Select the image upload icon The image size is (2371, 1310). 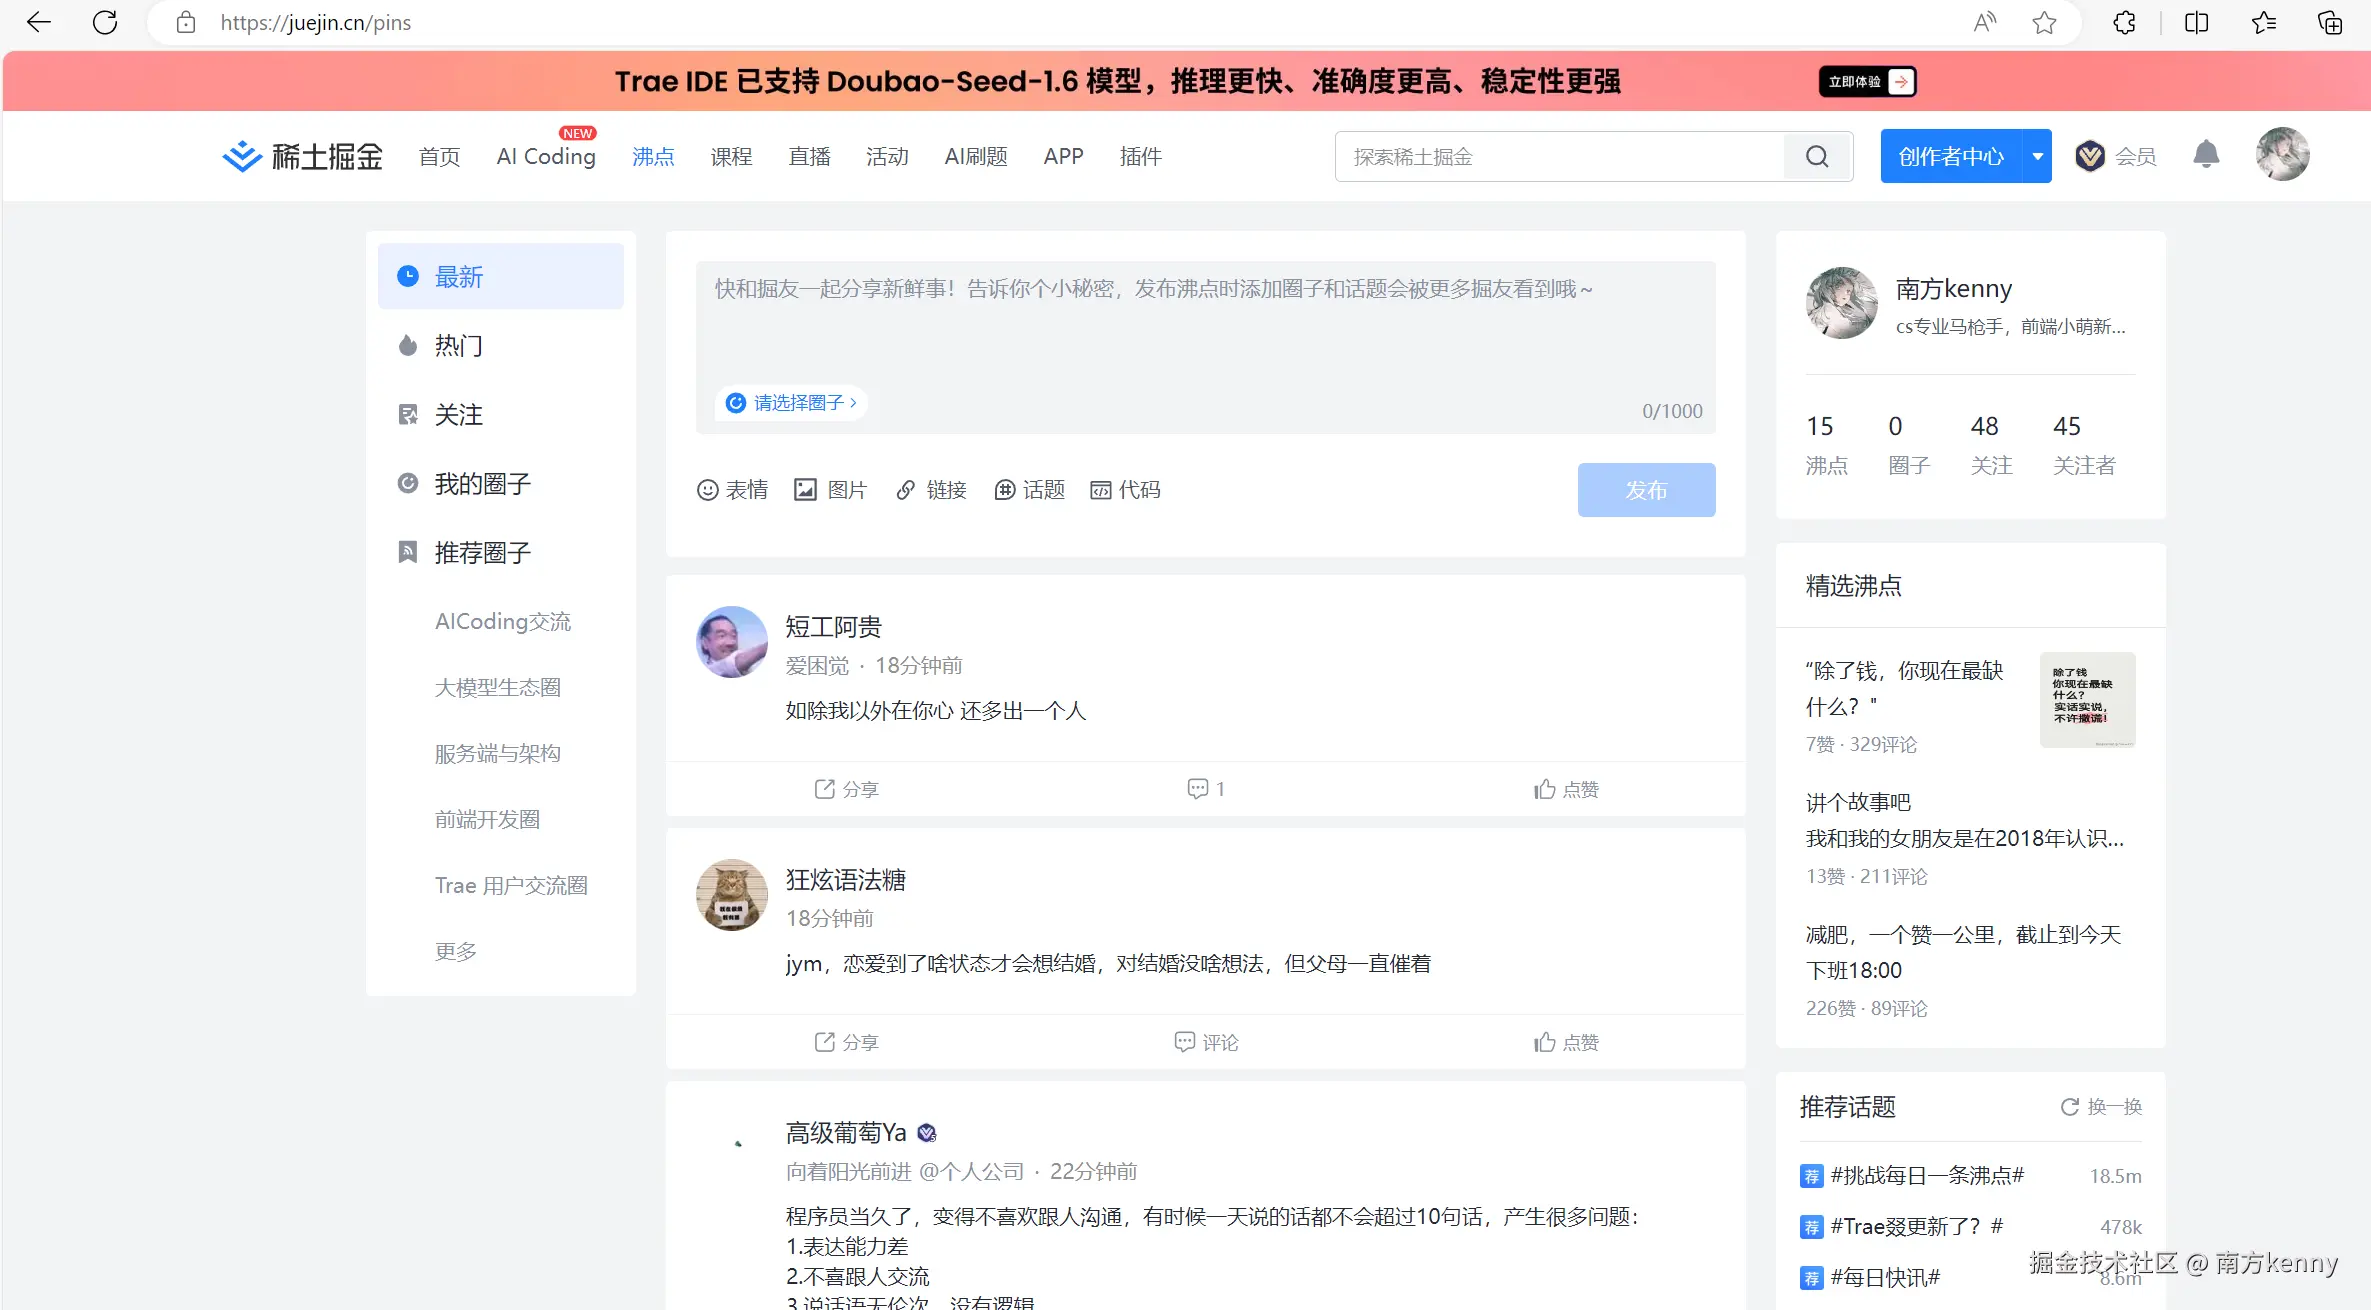click(830, 490)
